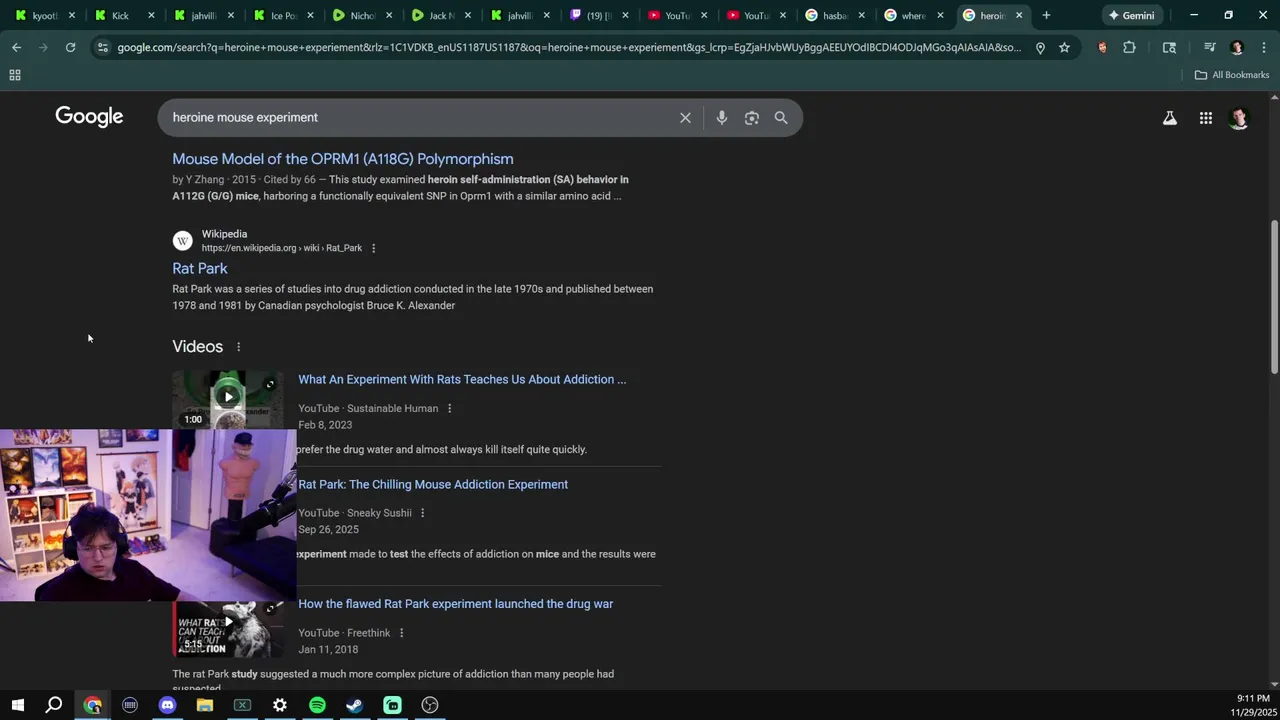Bookmark this page with the star icon

(1064, 47)
